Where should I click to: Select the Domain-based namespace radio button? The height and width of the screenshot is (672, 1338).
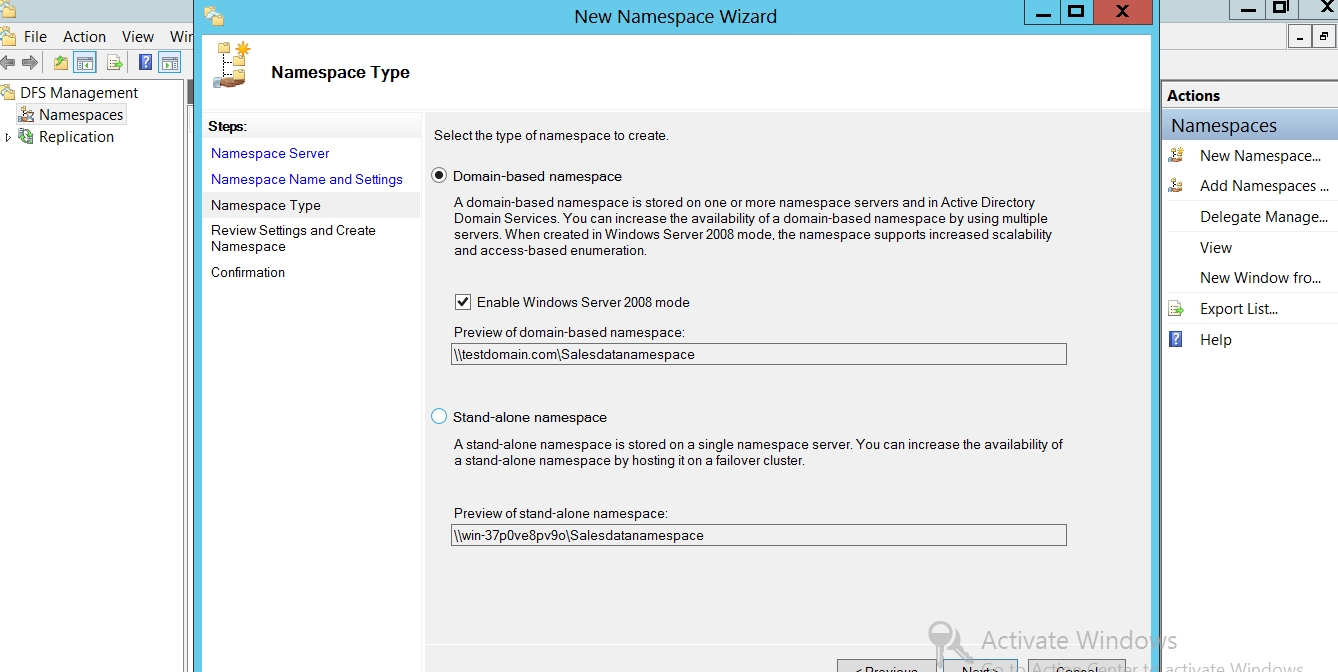tap(439, 176)
